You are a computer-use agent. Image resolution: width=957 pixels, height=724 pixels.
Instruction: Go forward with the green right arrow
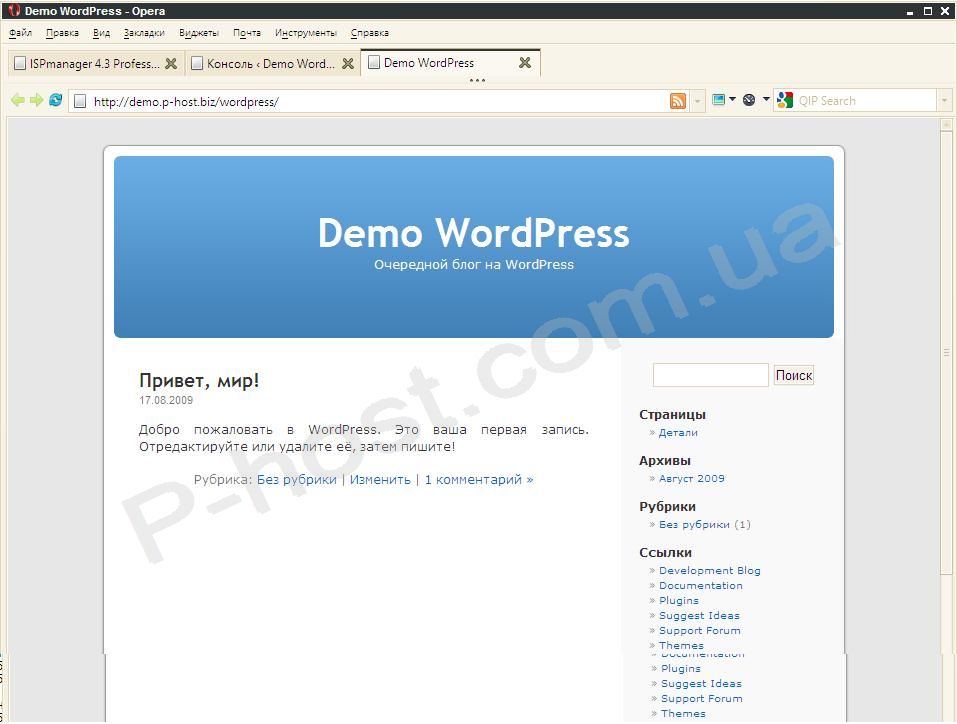click(x=37, y=100)
